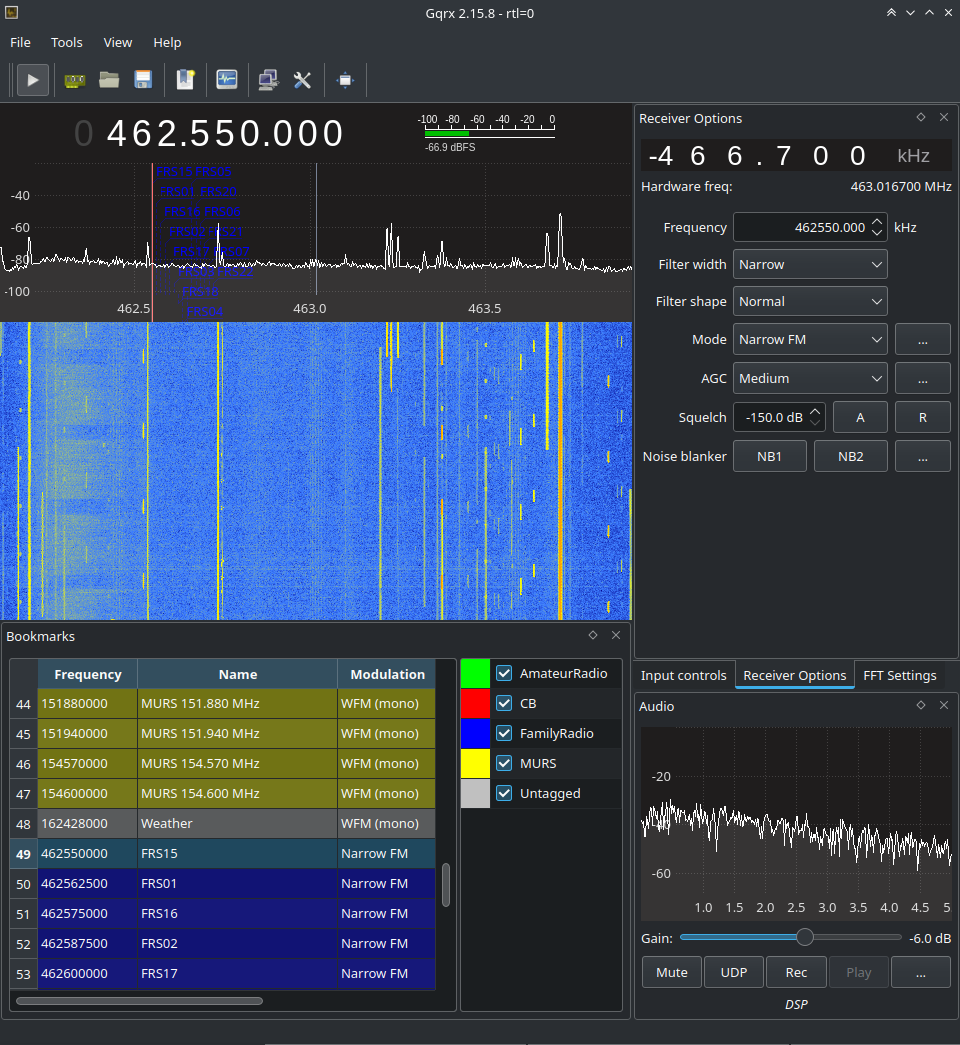Click the Rec button in Audio panel
Image resolution: width=960 pixels, height=1045 pixels.
click(x=796, y=973)
